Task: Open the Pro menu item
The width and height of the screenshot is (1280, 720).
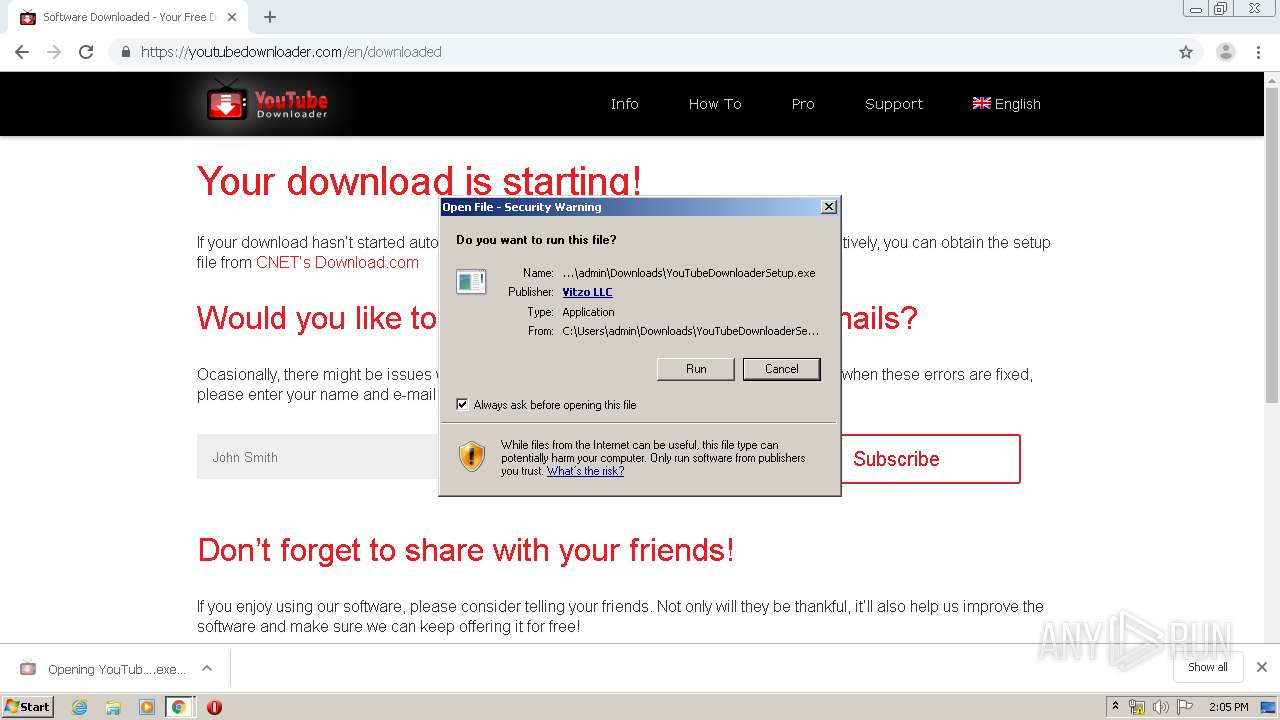Action: (803, 104)
